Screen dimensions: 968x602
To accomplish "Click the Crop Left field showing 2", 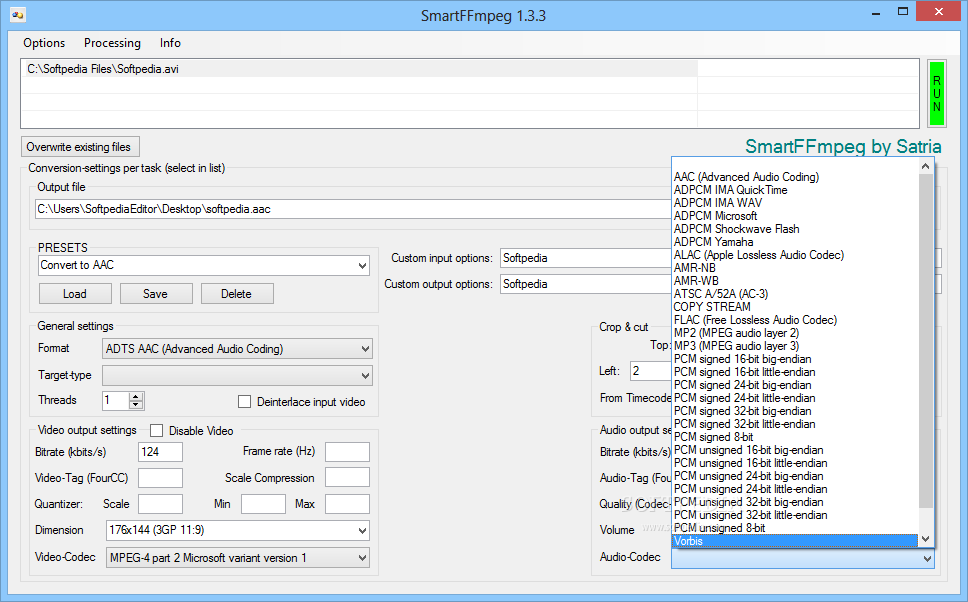I will 651,371.
